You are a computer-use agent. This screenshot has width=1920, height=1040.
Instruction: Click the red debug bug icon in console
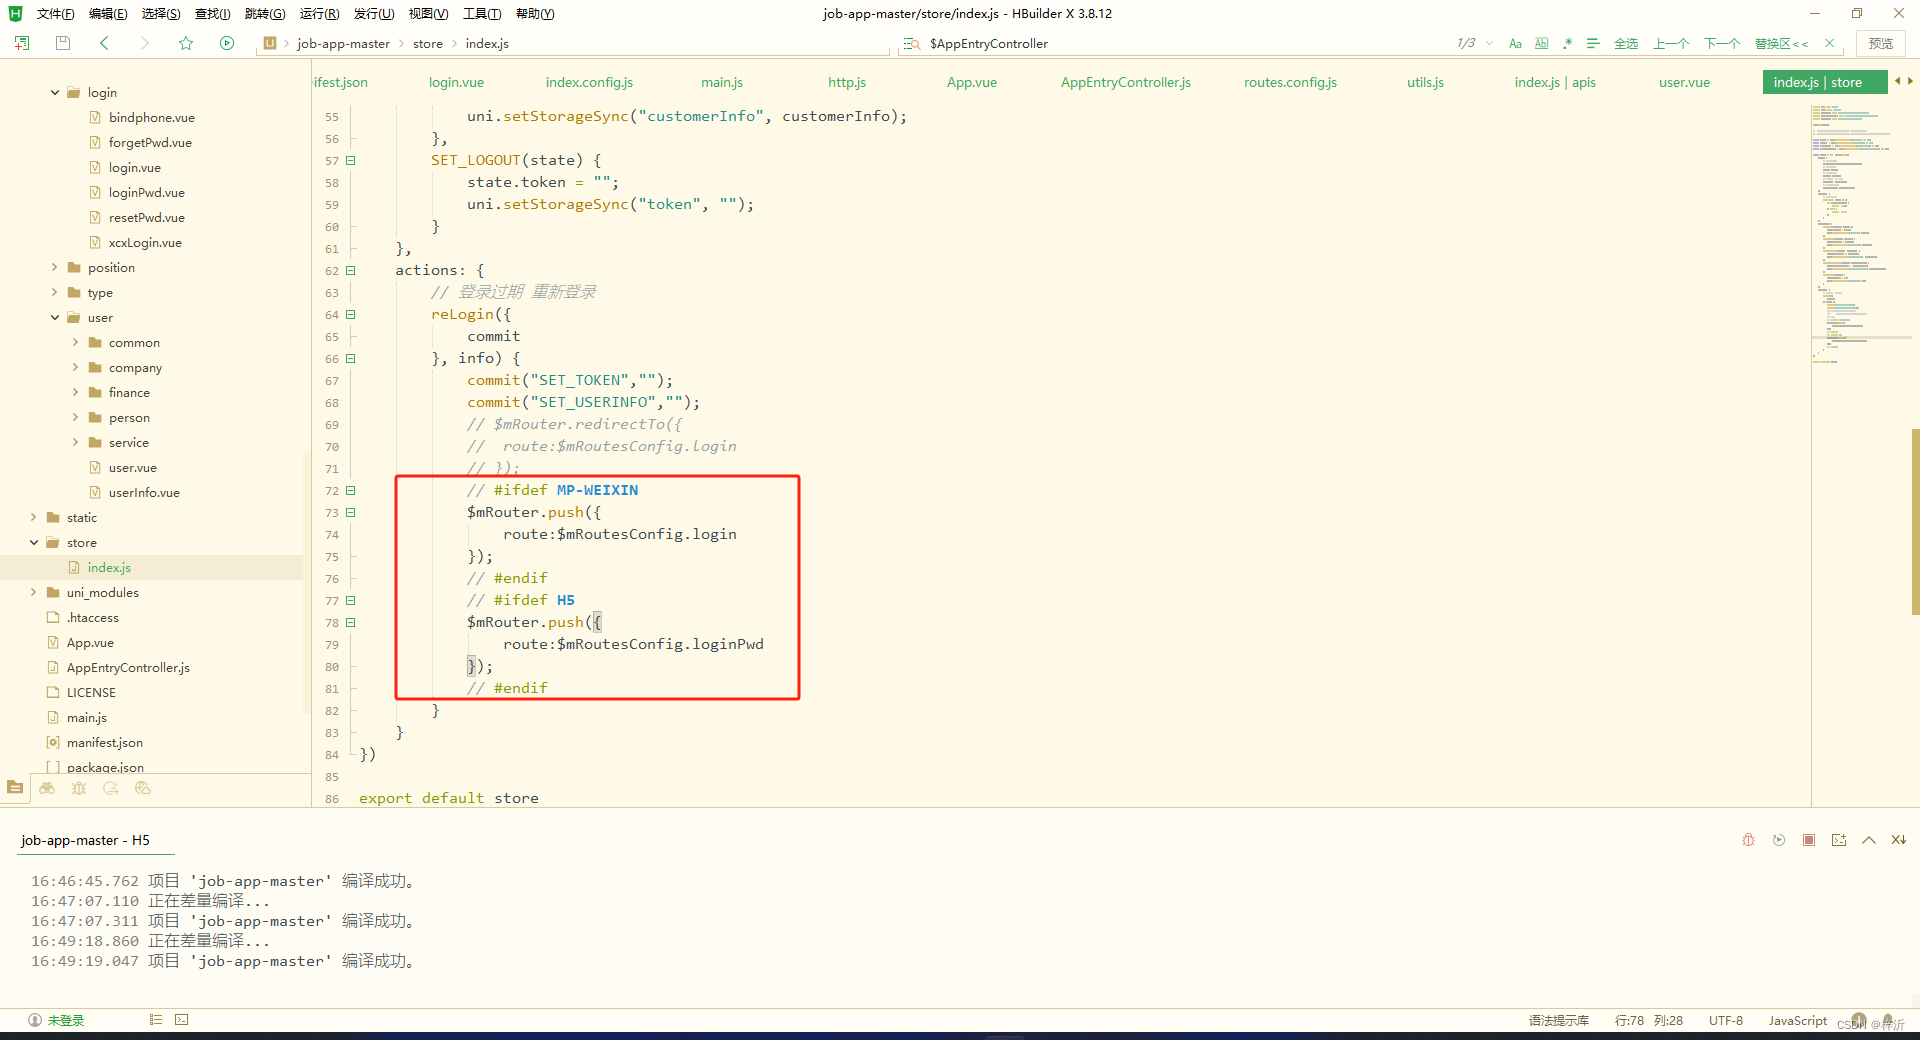point(1748,840)
